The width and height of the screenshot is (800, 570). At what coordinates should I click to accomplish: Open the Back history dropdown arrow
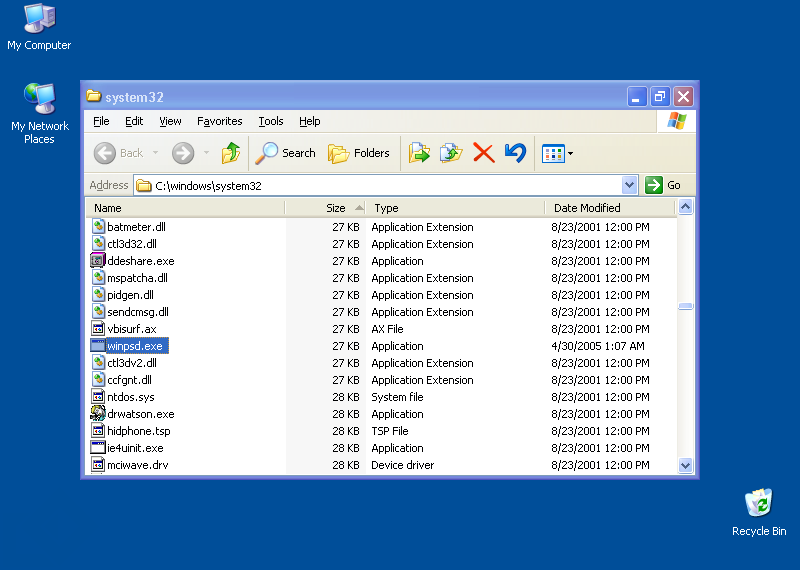pos(155,153)
